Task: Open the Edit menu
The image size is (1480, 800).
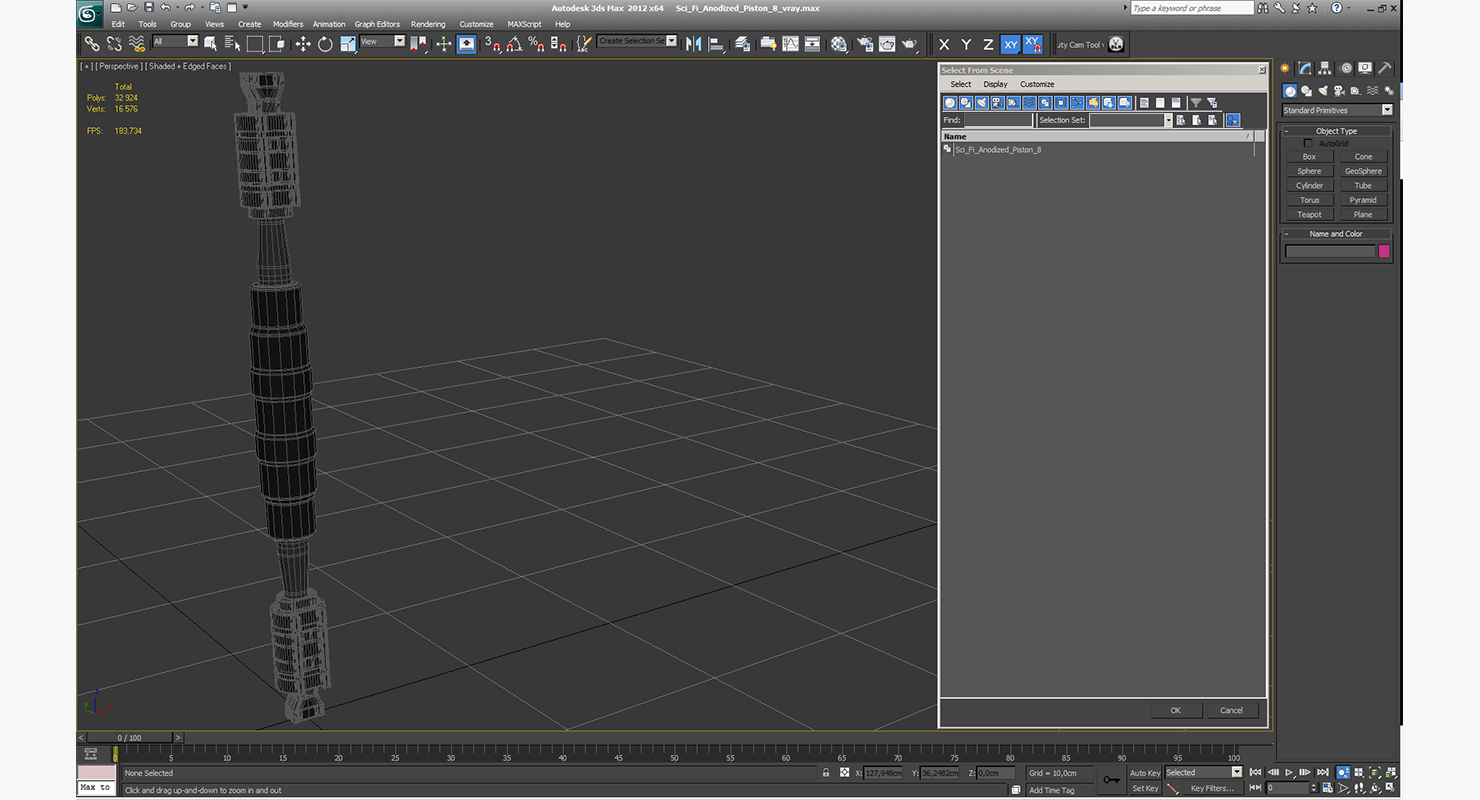Action: tap(118, 24)
